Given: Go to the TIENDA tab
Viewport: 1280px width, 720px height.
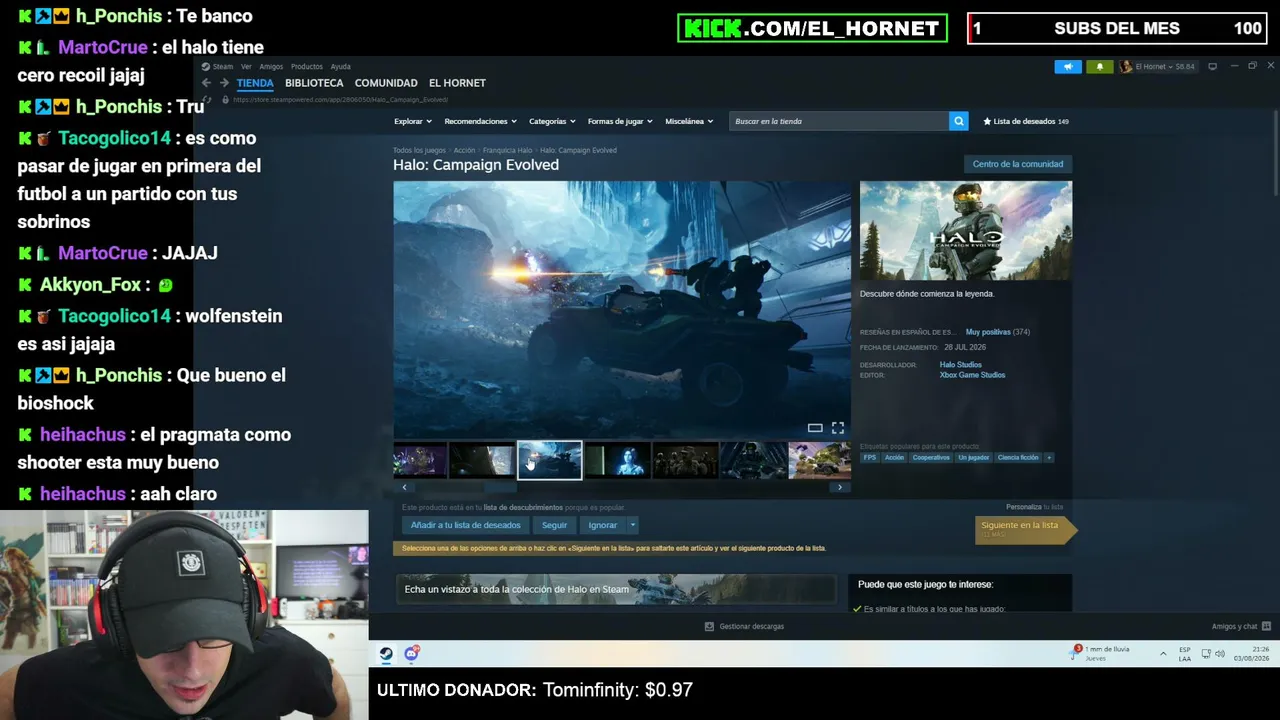Looking at the screenshot, I should (255, 83).
